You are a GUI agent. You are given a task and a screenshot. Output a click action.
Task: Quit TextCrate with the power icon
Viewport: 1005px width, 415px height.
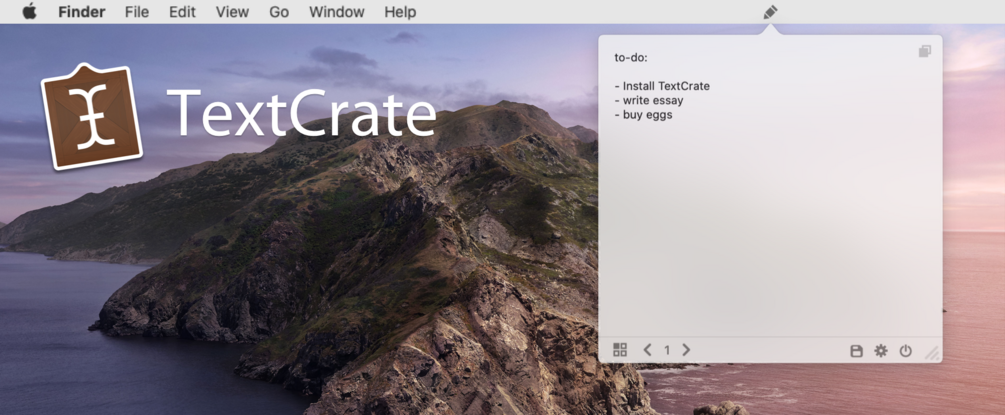click(x=906, y=351)
